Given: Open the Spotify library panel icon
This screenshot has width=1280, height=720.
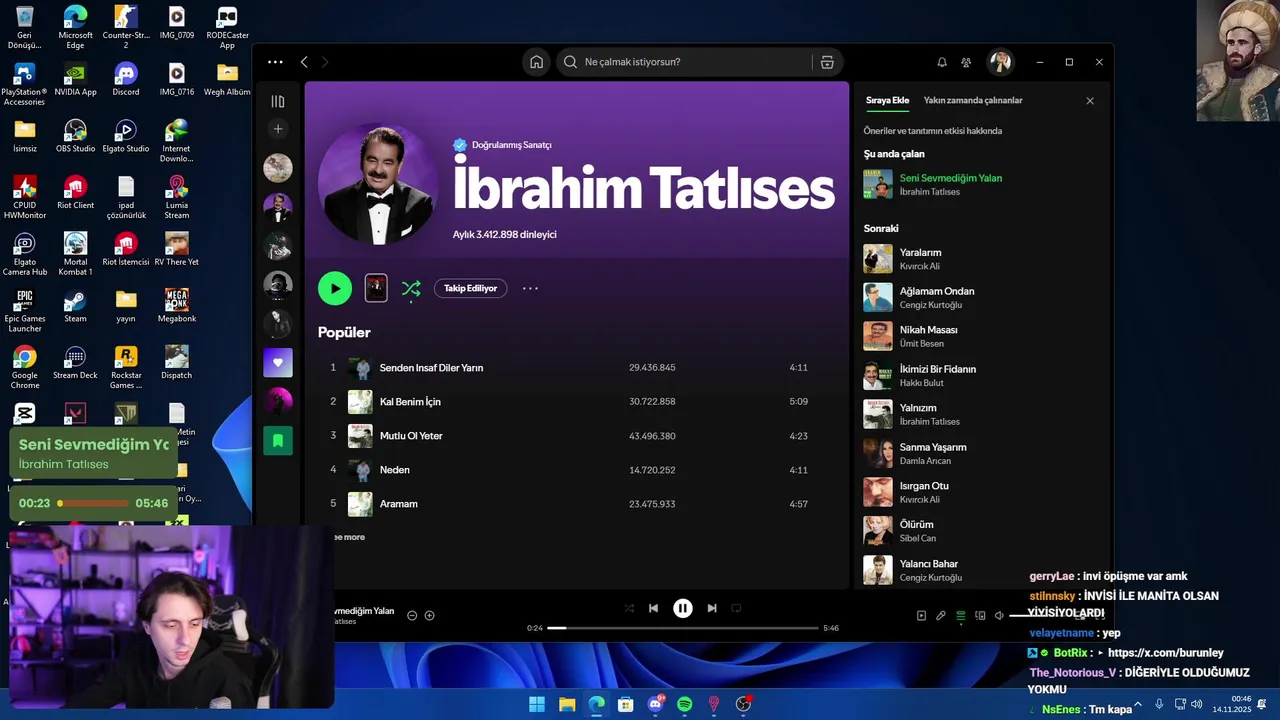Looking at the screenshot, I should (278, 101).
